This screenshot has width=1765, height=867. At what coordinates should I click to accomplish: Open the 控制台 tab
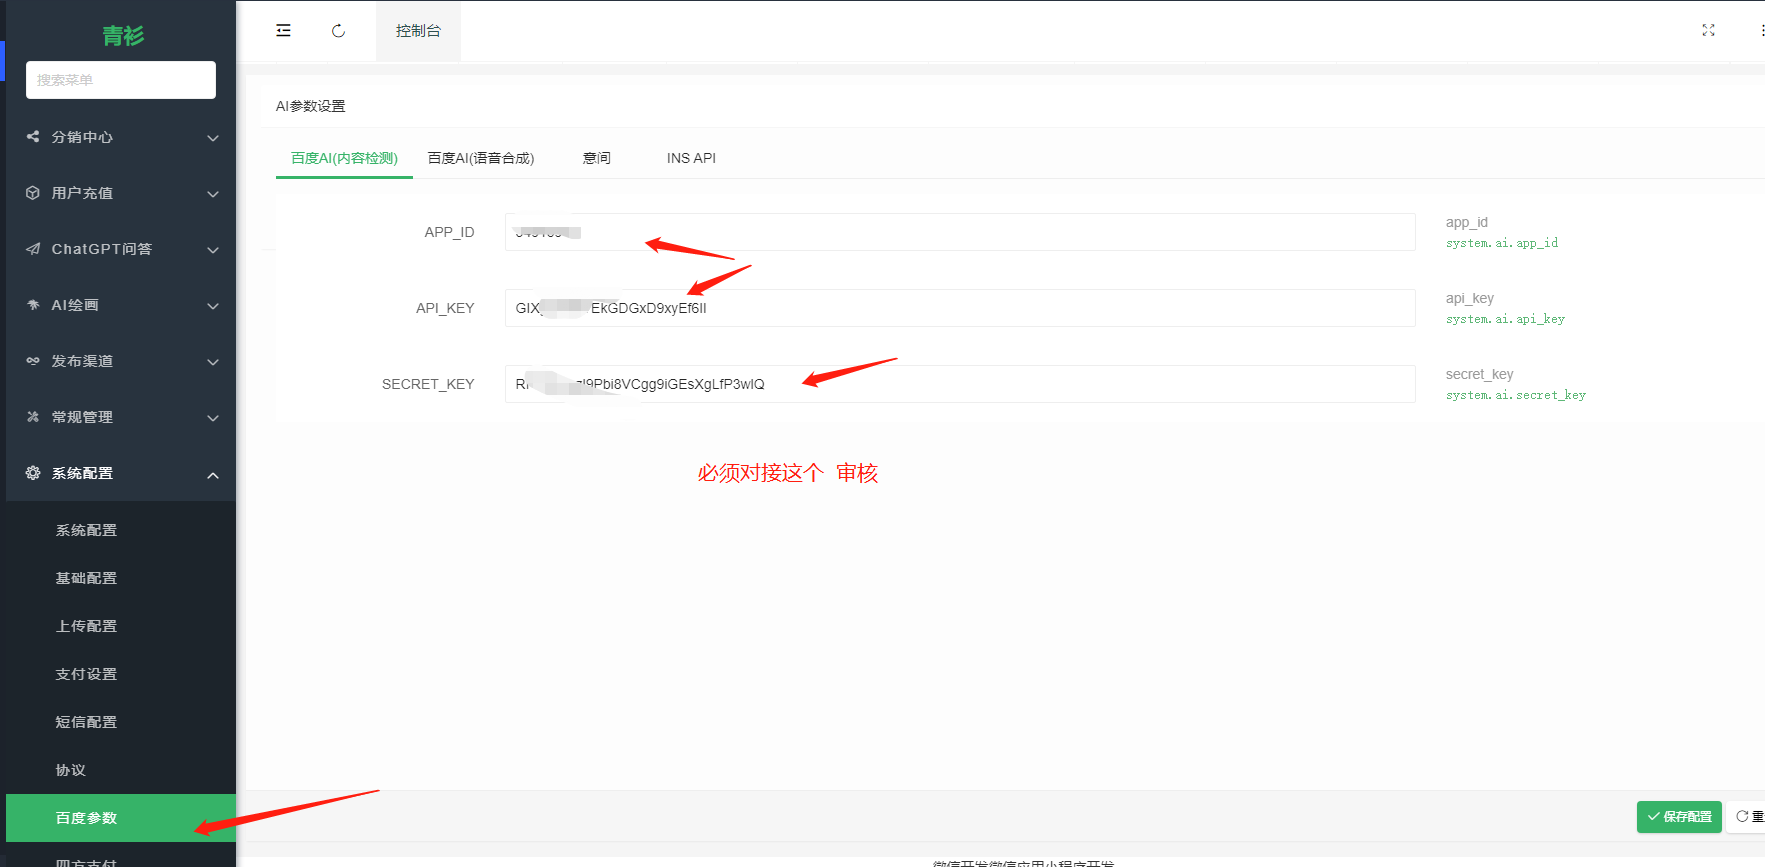(418, 31)
